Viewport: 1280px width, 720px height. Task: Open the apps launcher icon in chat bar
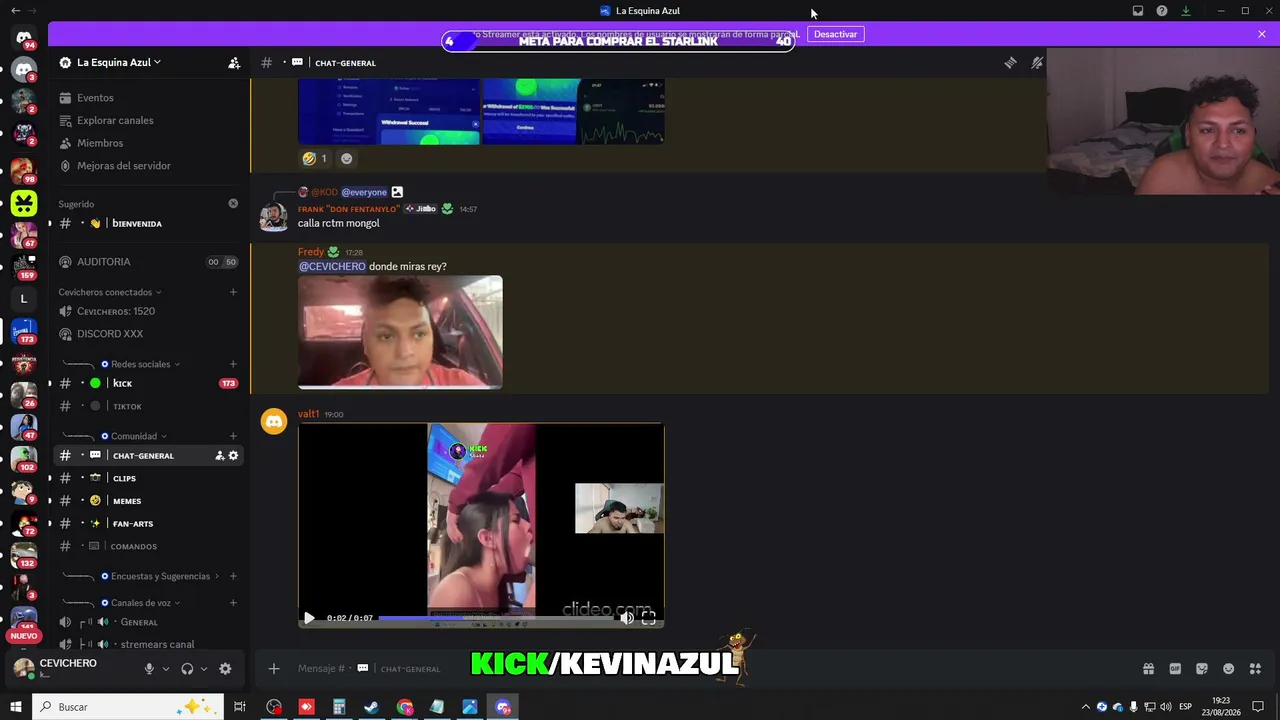point(1256,669)
